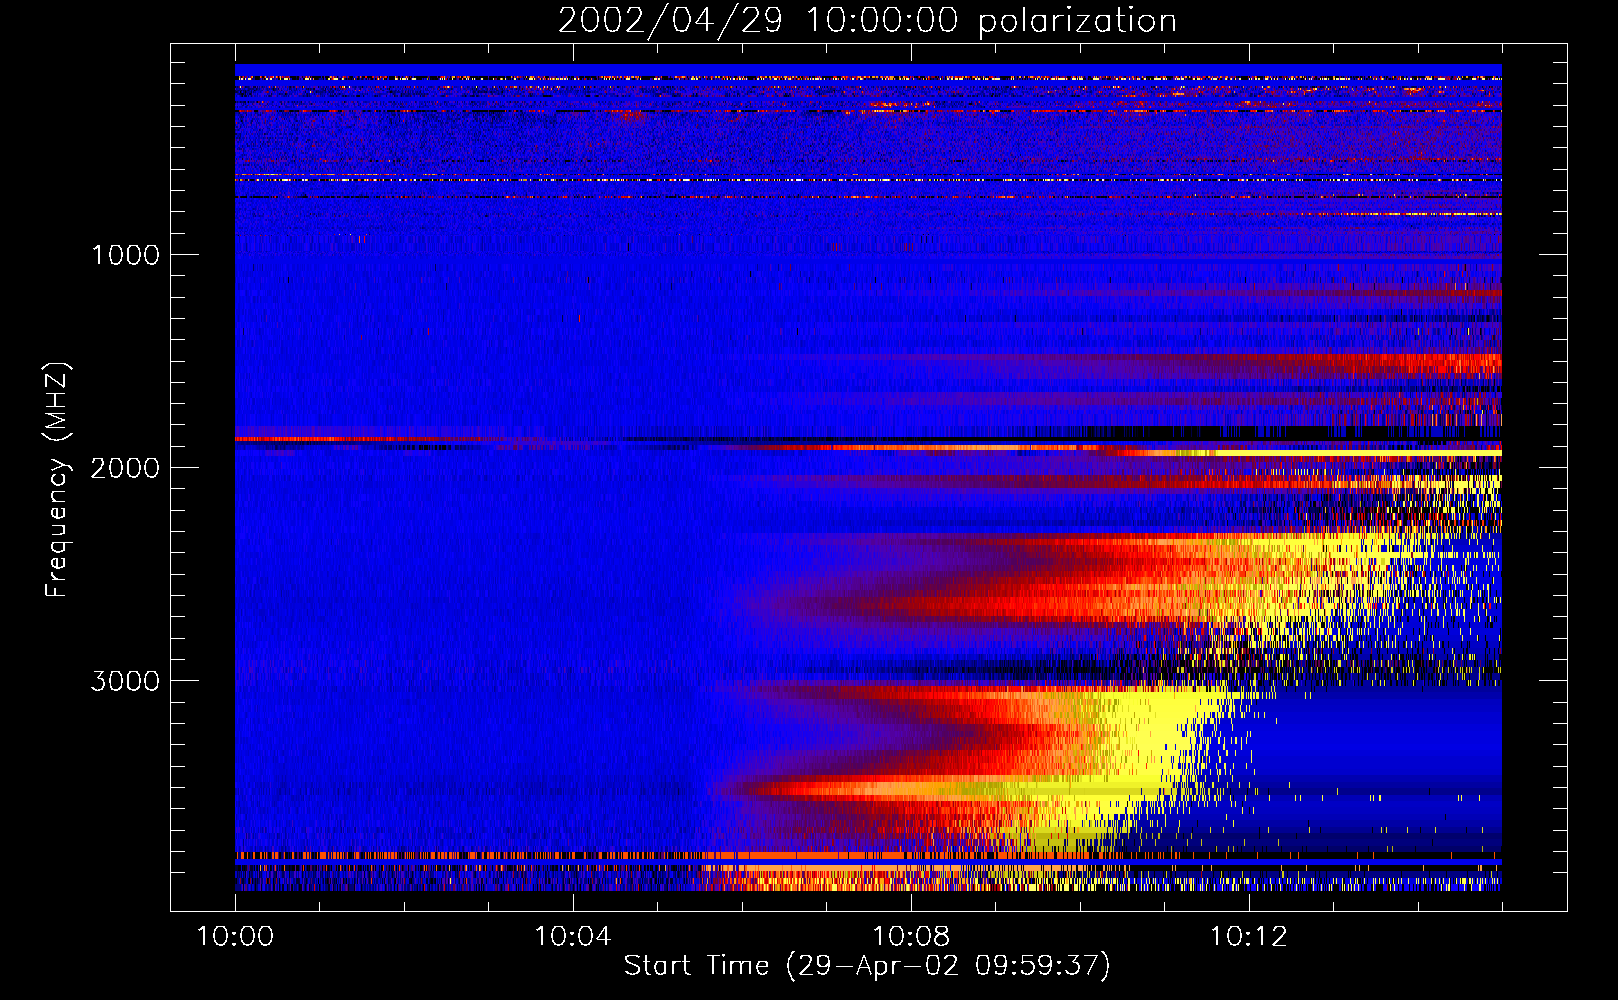
Task: Click the 10:12 time tick label
Action: click(1248, 937)
